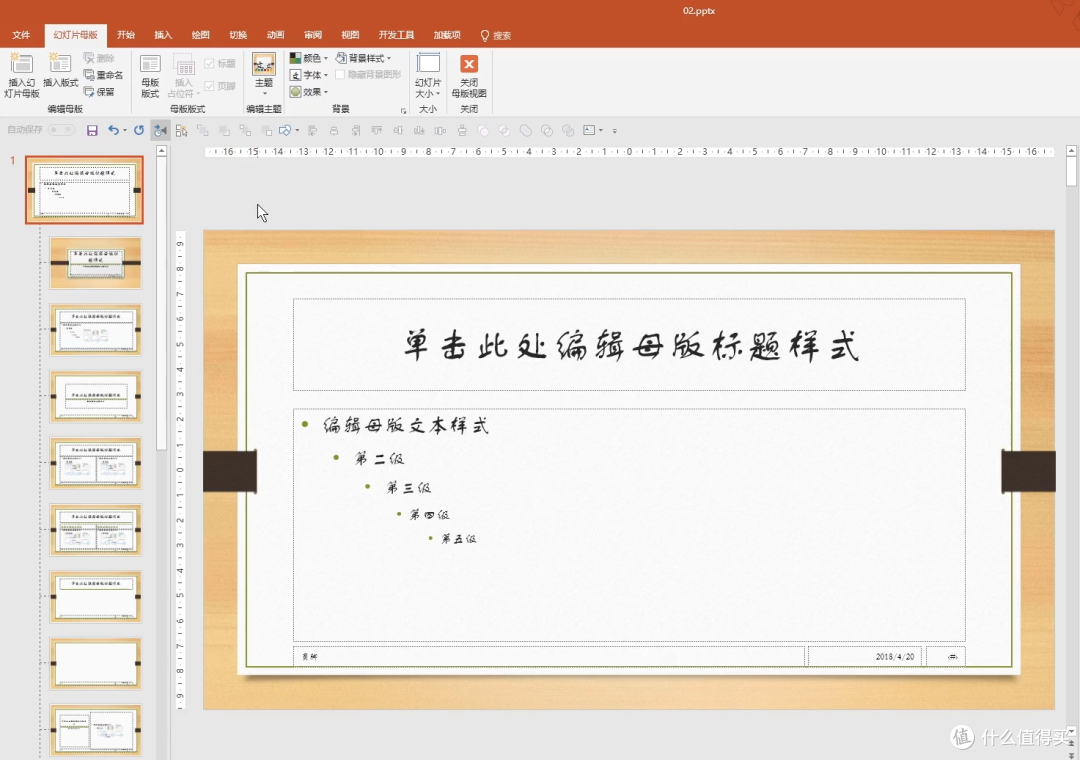This screenshot has width=1080, height=760.
Task: Click the distribute vertically icon
Action: pos(462,130)
